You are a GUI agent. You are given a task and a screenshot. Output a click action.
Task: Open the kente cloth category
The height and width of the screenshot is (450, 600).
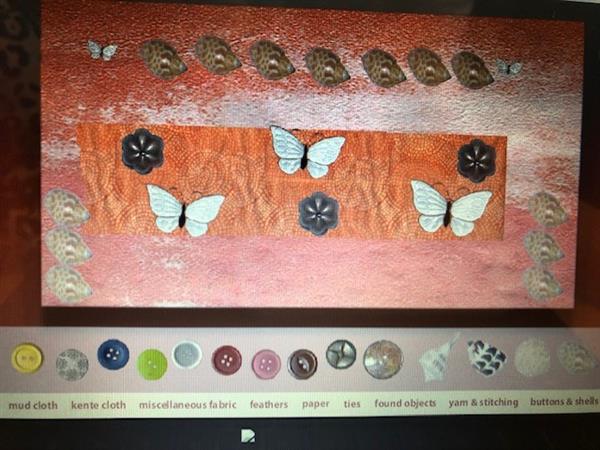(x=98, y=405)
